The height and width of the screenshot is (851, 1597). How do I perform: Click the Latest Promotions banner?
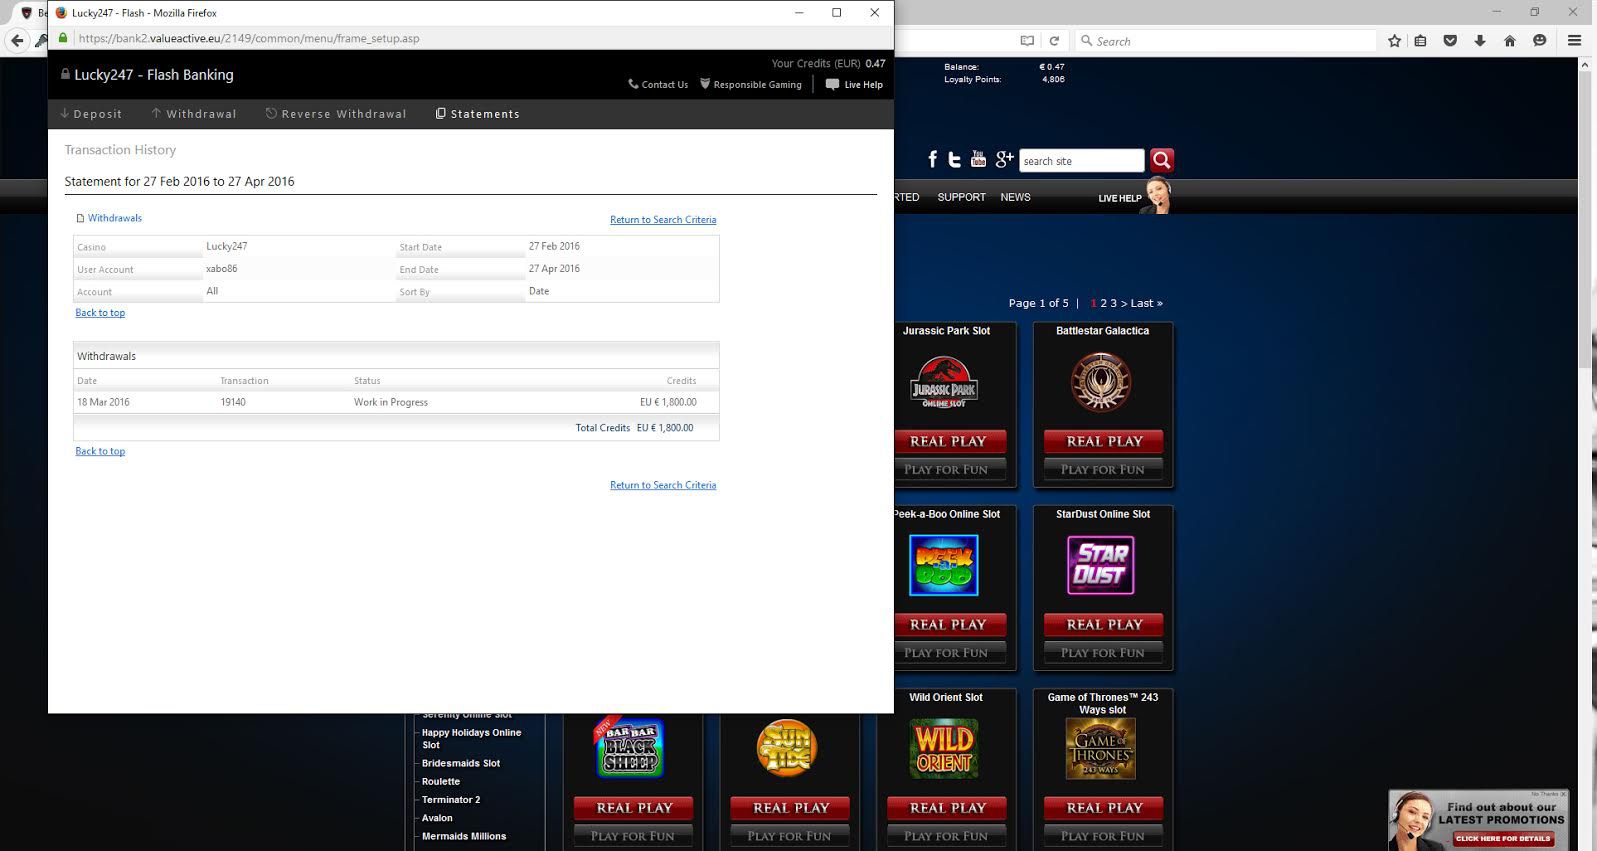click(x=1479, y=820)
